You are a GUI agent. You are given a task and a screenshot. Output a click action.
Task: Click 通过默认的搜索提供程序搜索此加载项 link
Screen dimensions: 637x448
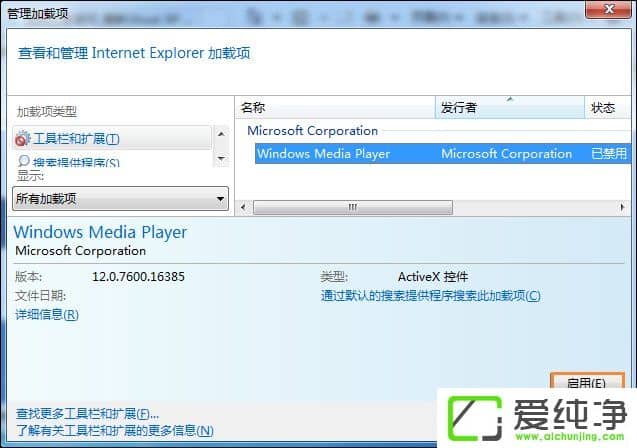pyautogui.click(x=430, y=296)
